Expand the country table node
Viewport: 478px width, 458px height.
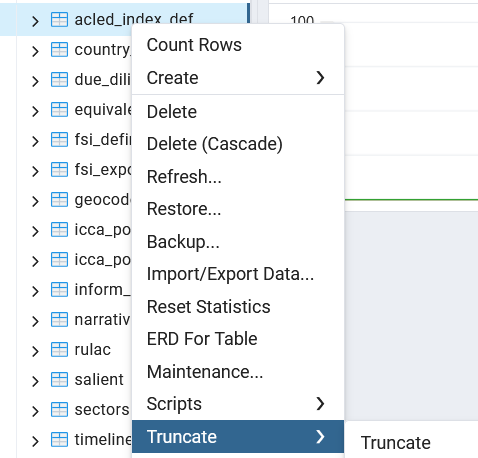[35, 51]
